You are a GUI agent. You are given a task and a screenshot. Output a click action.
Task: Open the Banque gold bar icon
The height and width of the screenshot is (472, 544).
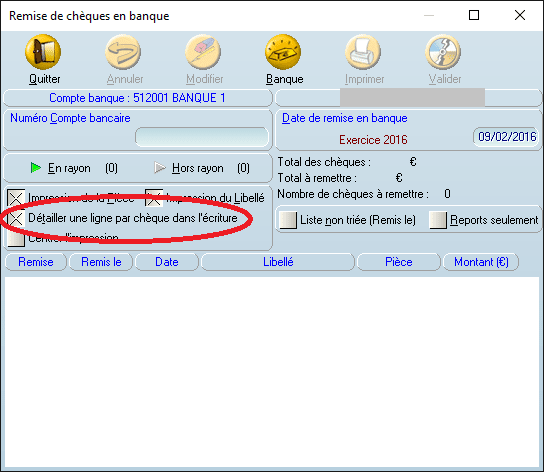click(x=283, y=52)
